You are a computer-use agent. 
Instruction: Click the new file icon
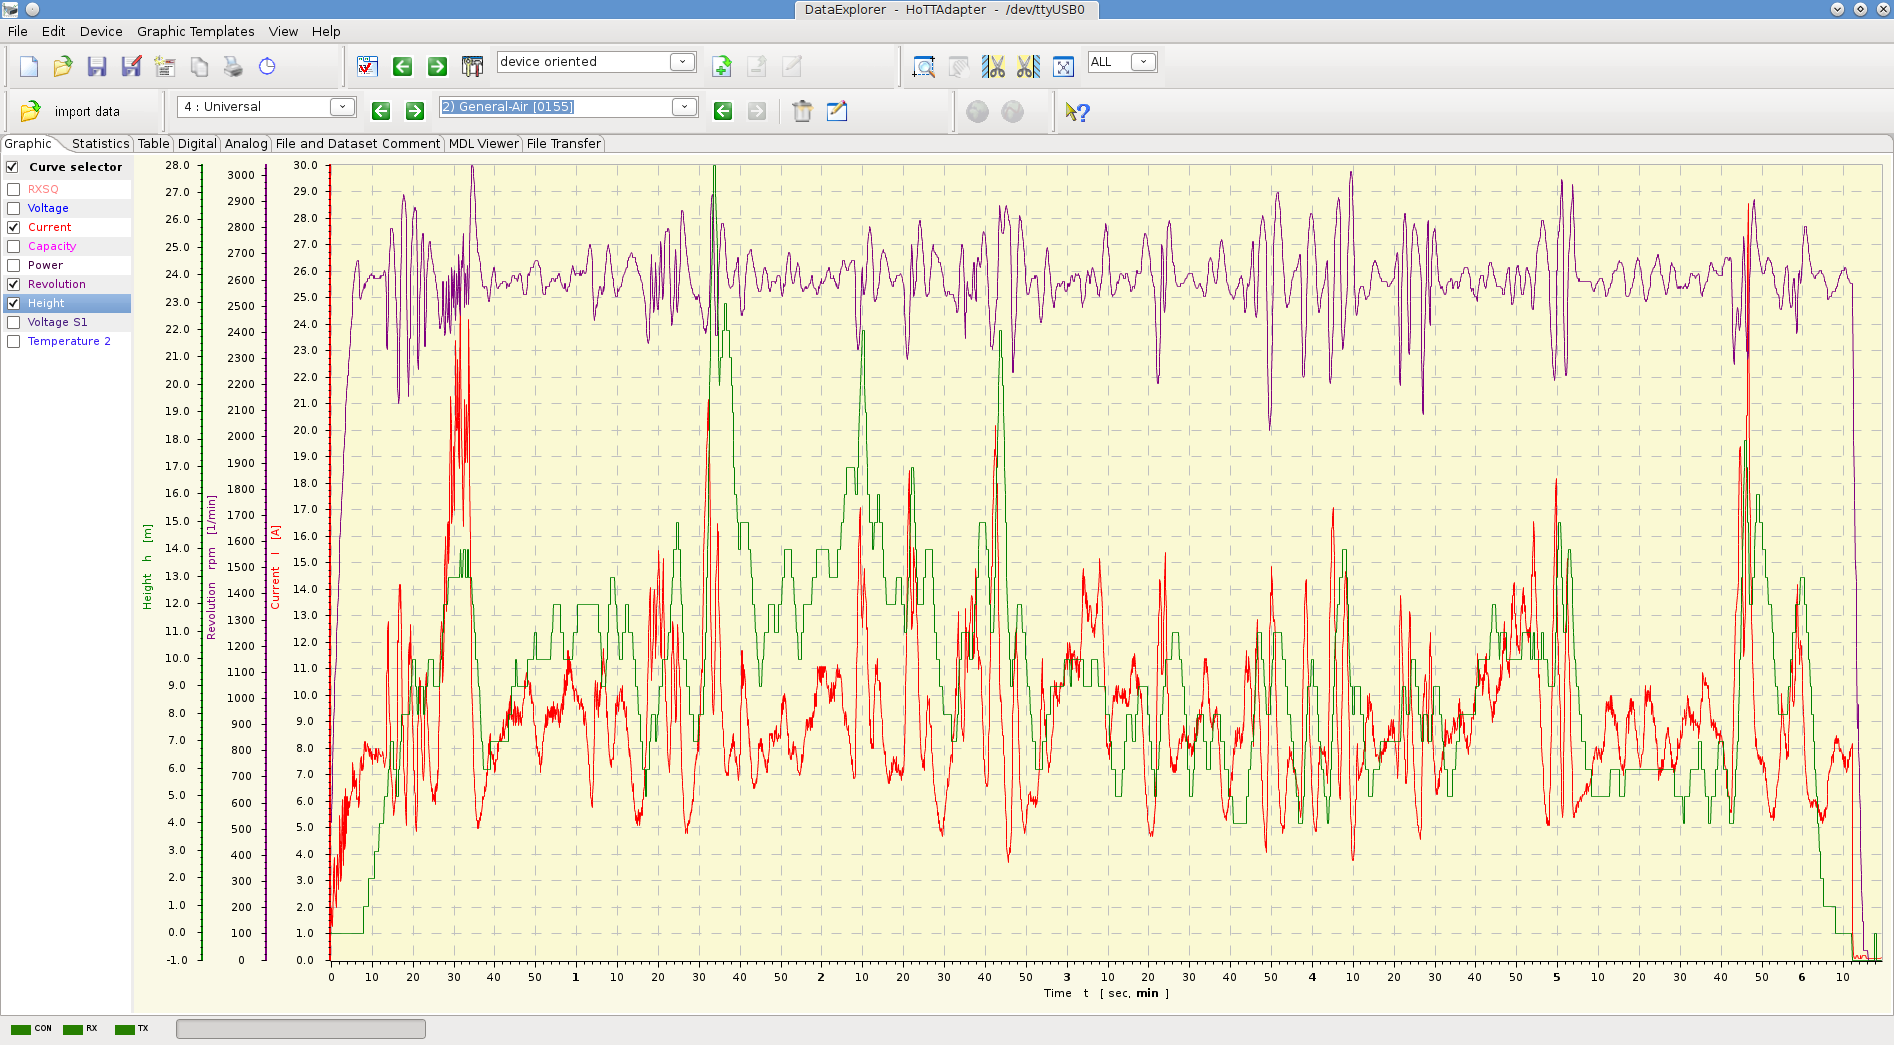point(29,67)
